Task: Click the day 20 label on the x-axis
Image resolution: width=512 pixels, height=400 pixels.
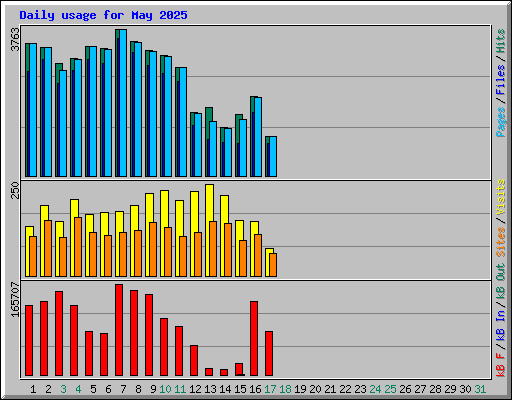Action: click(x=315, y=389)
